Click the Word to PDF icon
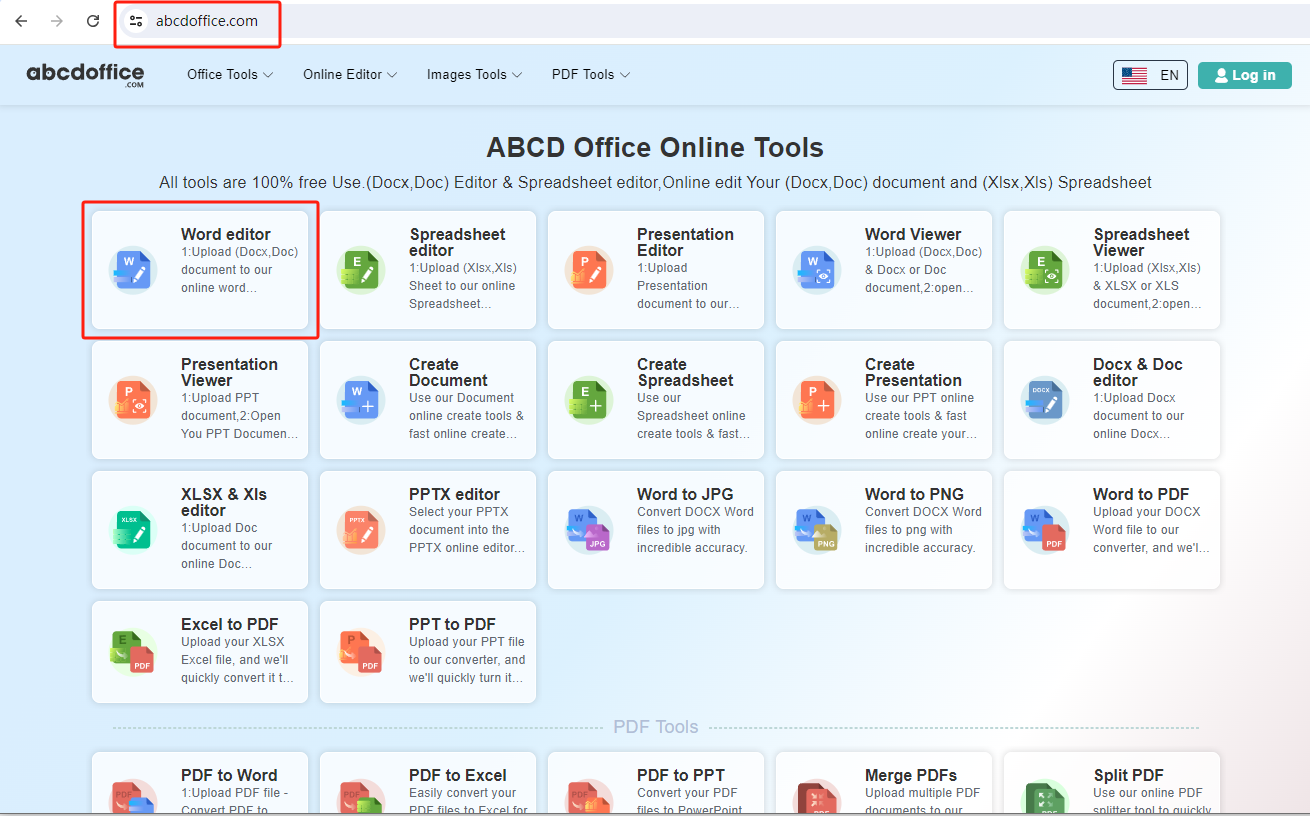 click(1045, 530)
